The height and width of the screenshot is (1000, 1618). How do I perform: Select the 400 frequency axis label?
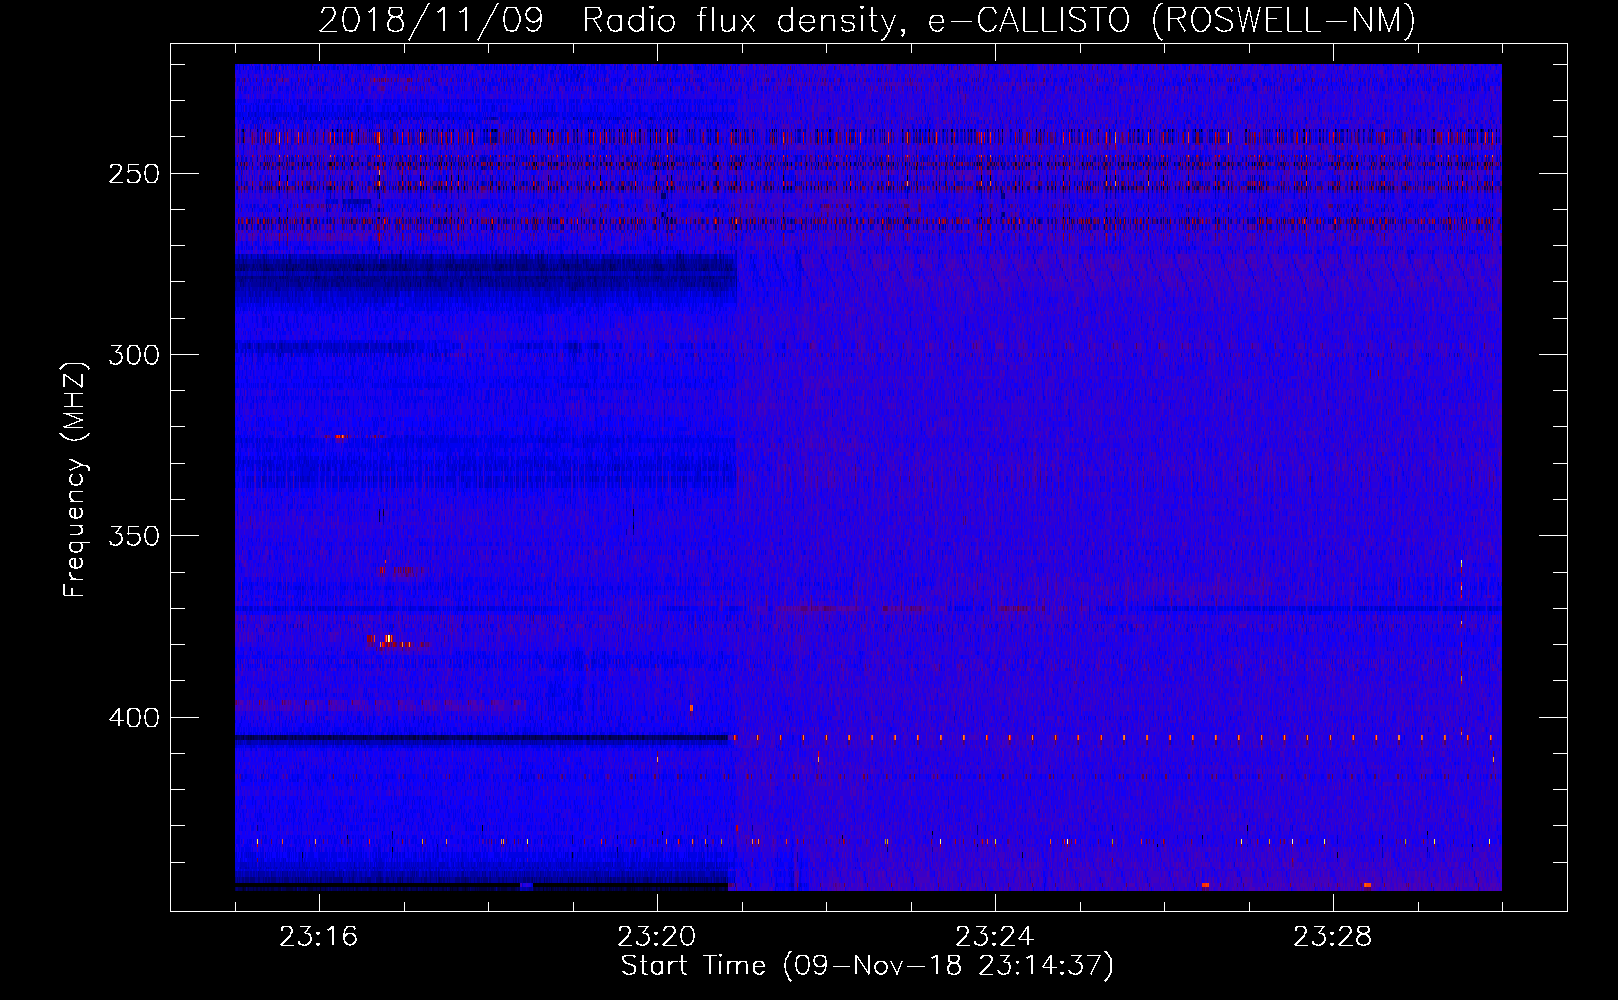(x=134, y=718)
